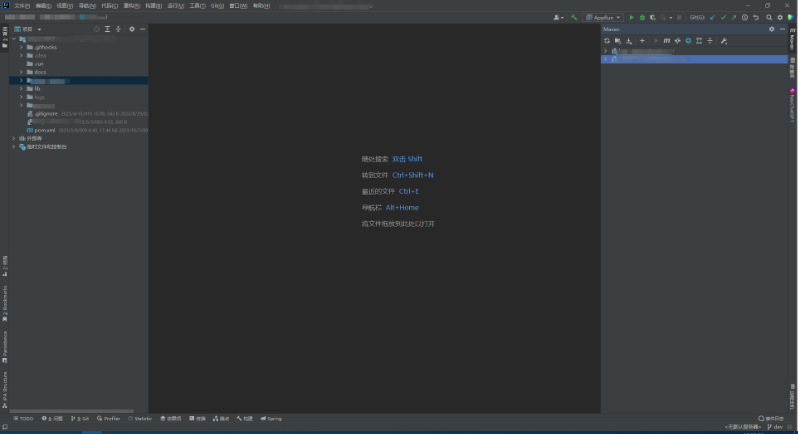
Task: Open Maven panel options gear
Action: (x=772, y=29)
